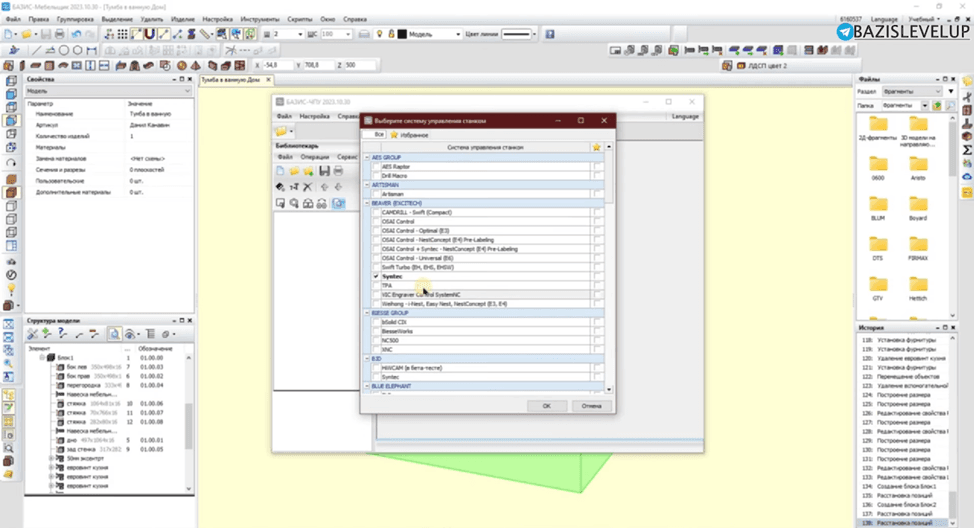Viewport: 974px width, 528px height.
Task: Open the Модель layer dropdown in toolbar
Action: click(x=457, y=34)
